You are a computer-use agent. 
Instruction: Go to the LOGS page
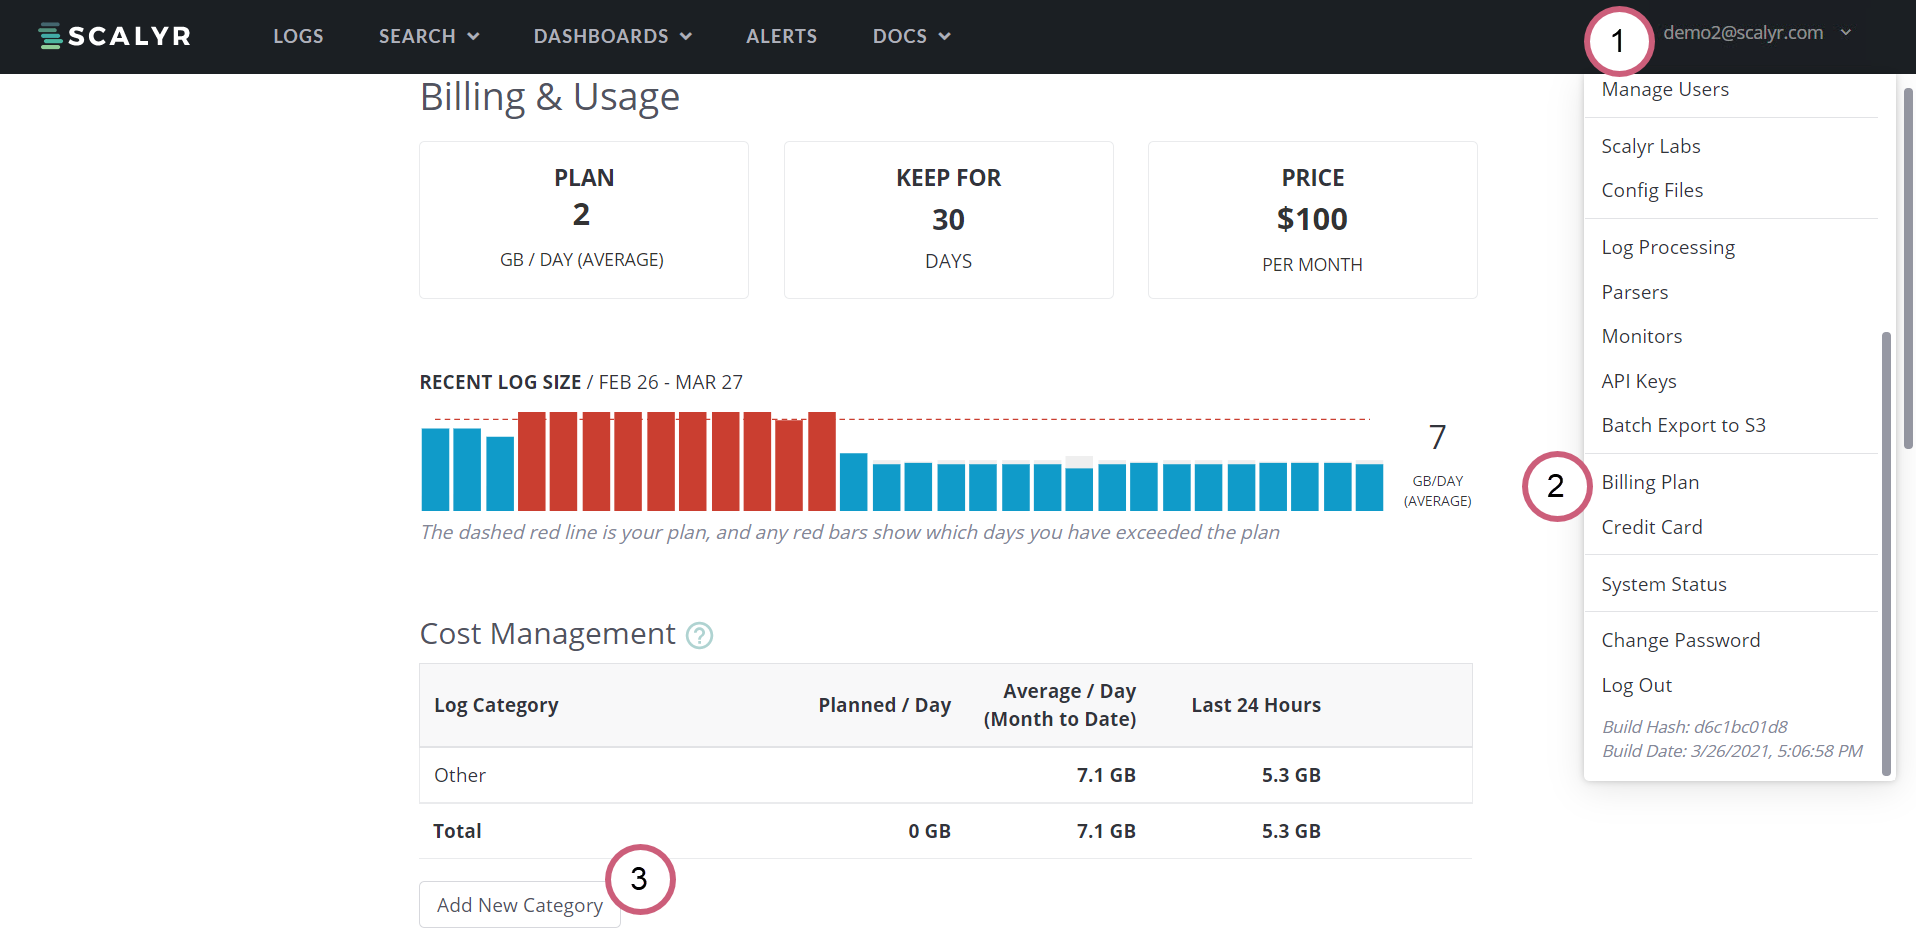(297, 36)
